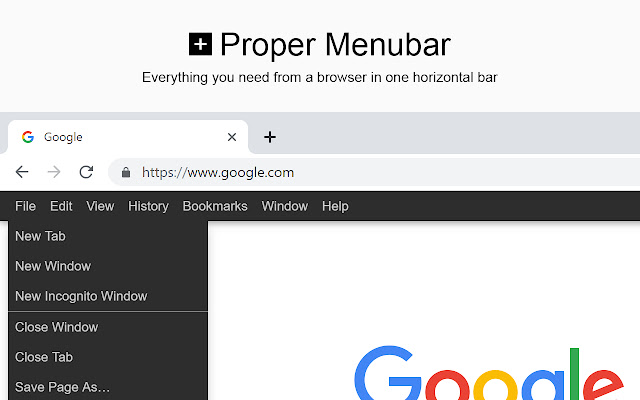Reload the page with the refresh icon

[86, 172]
